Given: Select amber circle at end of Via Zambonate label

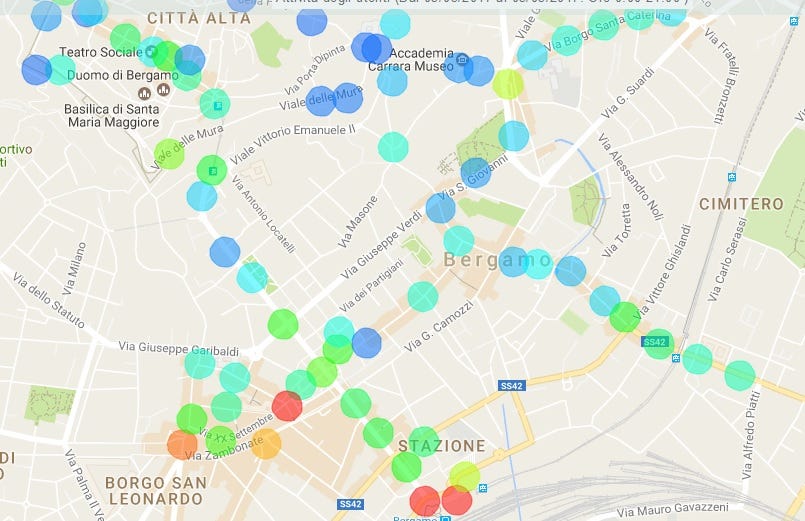Looking at the screenshot, I should coord(266,443).
